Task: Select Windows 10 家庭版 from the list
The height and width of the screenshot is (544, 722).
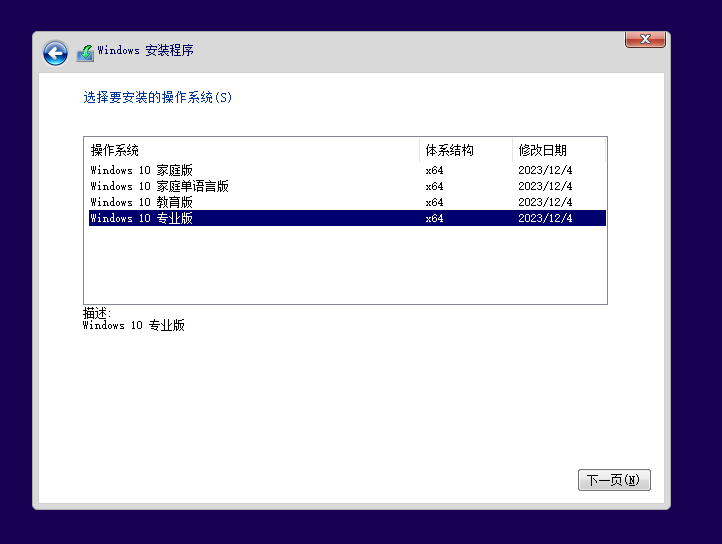Action: coord(141,170)
